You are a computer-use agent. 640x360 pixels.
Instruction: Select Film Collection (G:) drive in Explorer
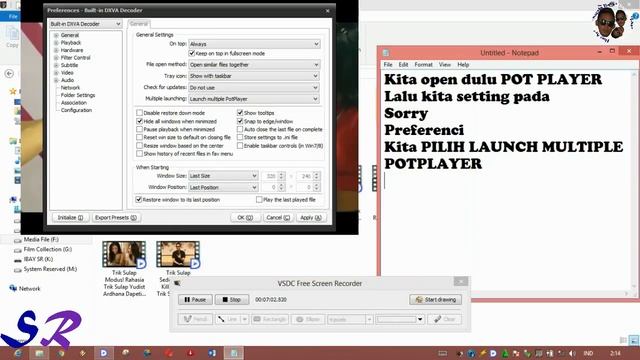[x=47, y=249]
